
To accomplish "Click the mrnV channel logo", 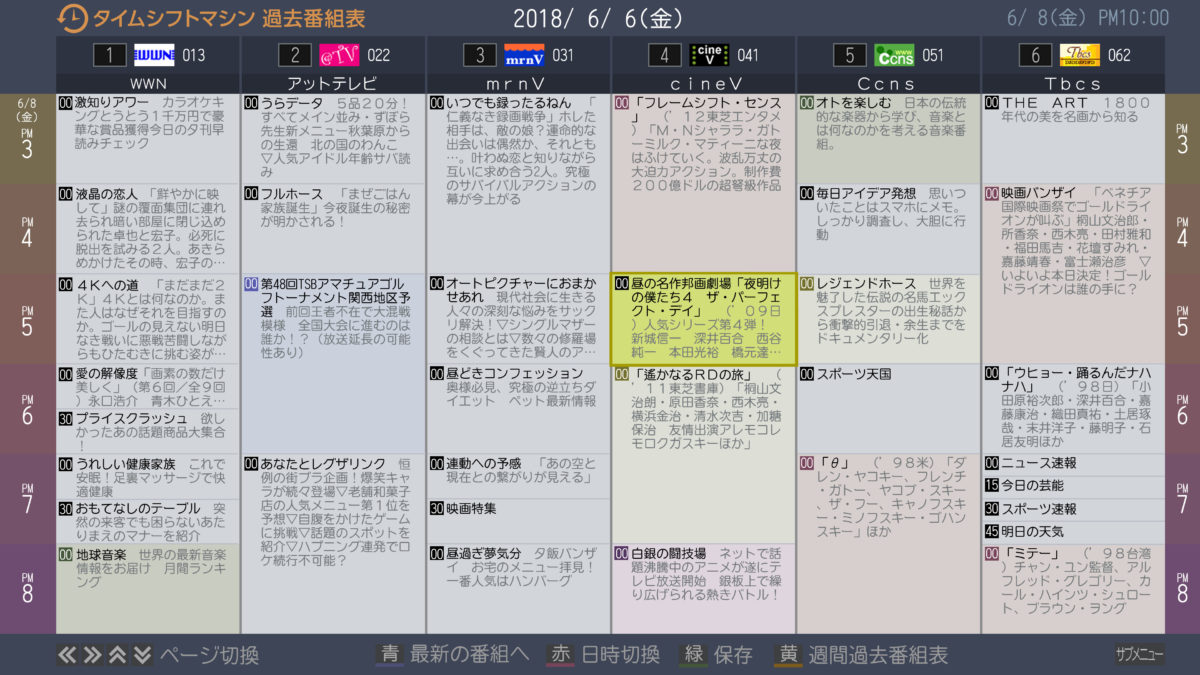I will [x=524, y=55].
